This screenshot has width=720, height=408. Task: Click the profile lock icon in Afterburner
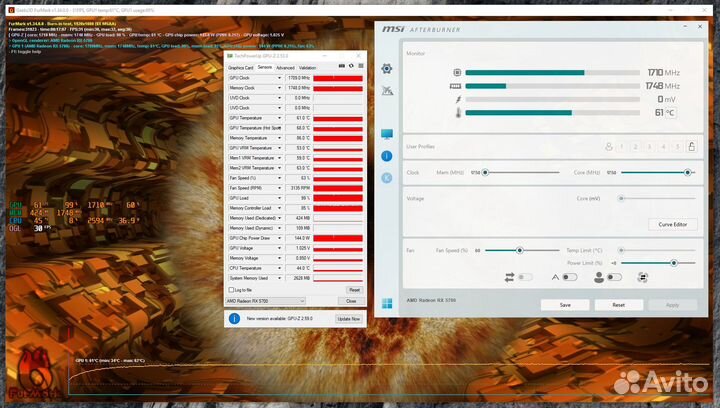pos(692,146)
